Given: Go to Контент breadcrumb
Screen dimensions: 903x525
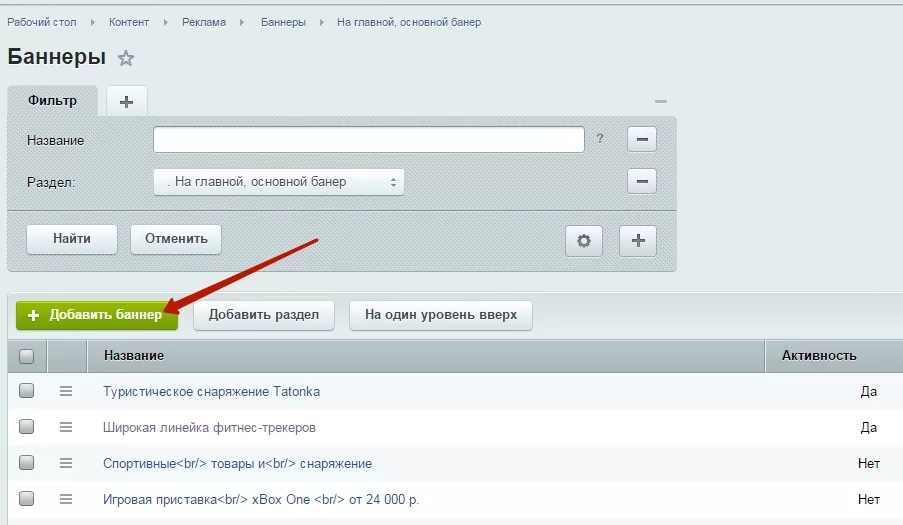Looking at the screenshot, I should pyautogui.click(x=129, y=22).
